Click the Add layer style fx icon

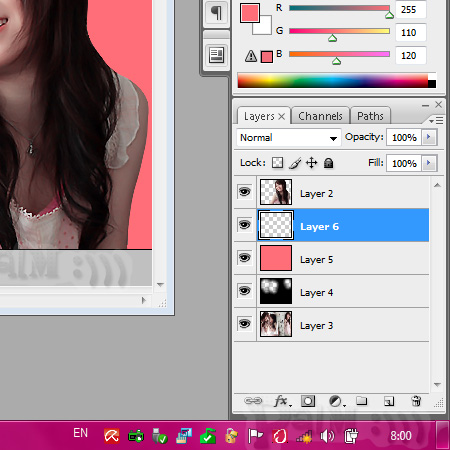(282, 401)
